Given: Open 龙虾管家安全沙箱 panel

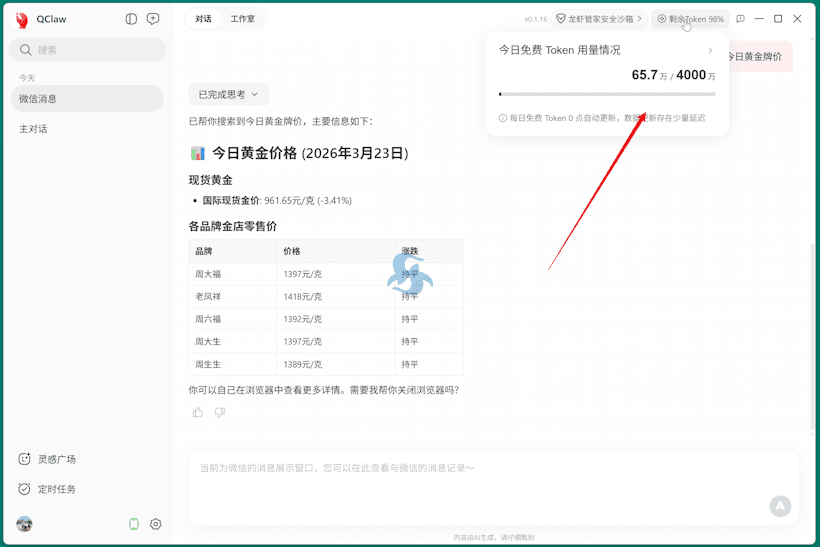Looking at the screenshot, I should (599, 19).
